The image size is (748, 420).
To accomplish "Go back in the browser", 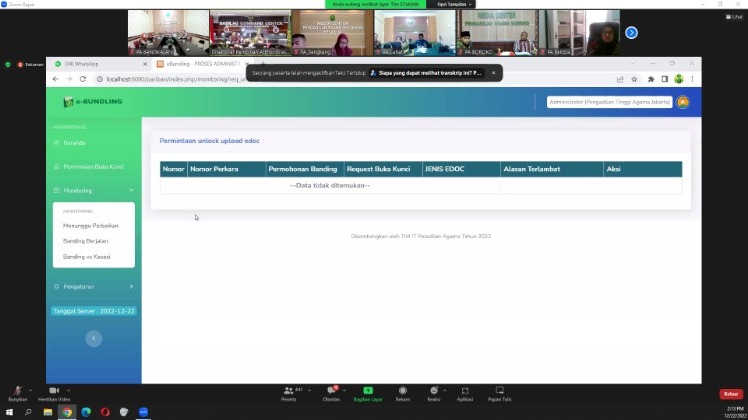I will pyautogui.click(x=55, y=79).
